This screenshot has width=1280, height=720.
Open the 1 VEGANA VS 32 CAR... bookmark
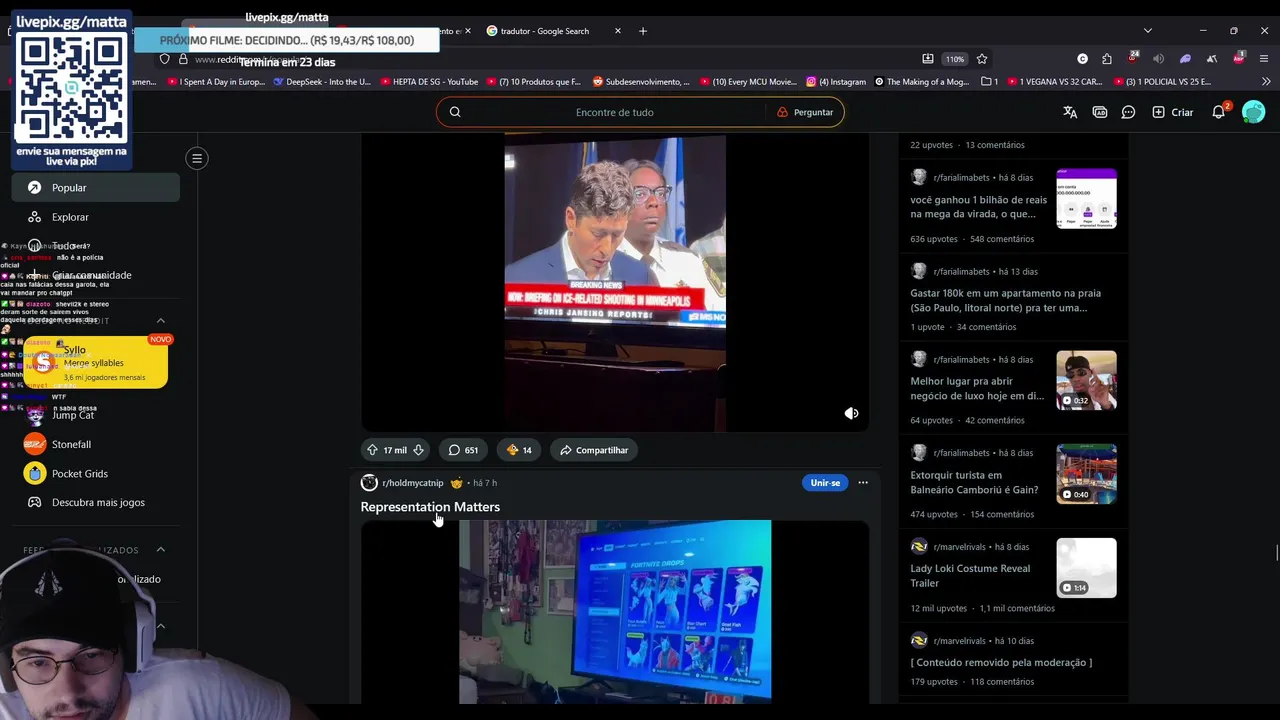point(1054,82)
